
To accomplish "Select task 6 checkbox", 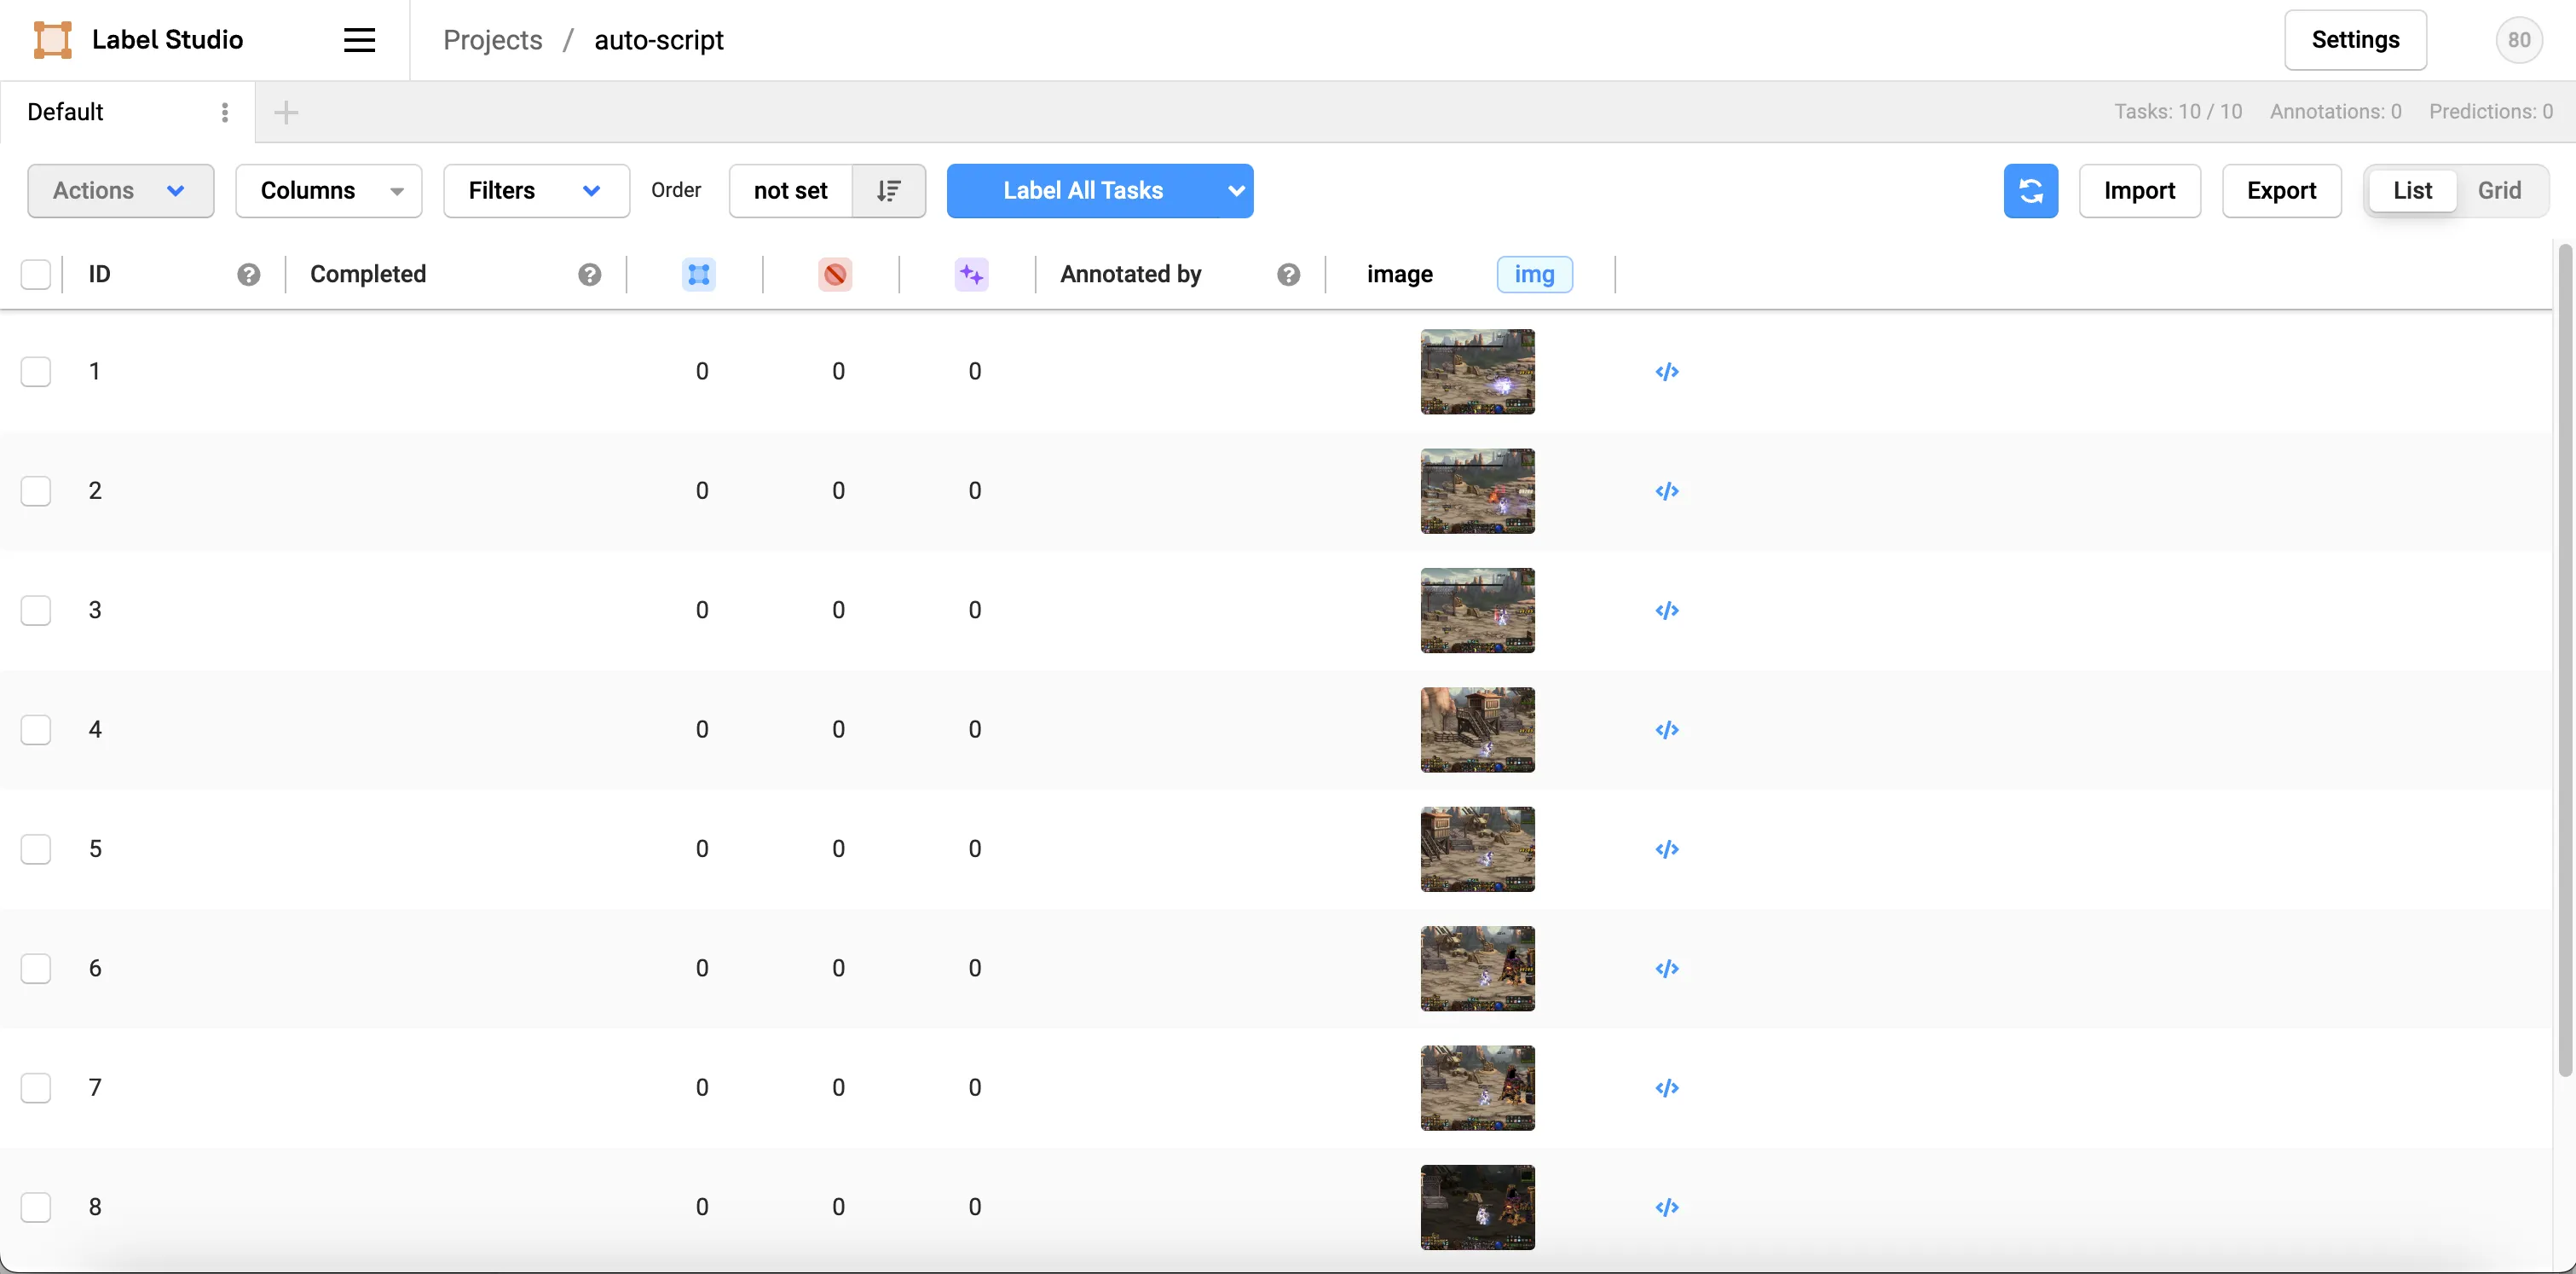I will coord(36,968).
